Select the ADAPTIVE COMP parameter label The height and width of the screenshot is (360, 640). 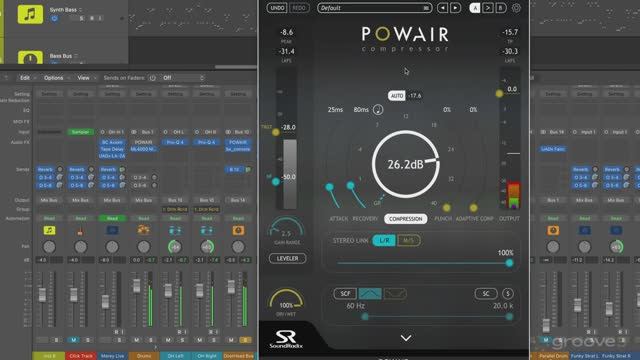pyautogui.click(x=474, y=219)
